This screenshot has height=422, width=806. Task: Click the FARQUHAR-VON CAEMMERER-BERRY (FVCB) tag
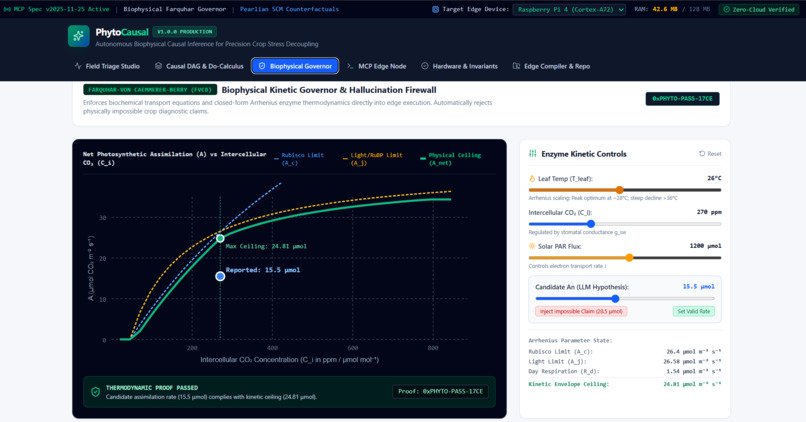pyautogui.click(x=150, y=89)
